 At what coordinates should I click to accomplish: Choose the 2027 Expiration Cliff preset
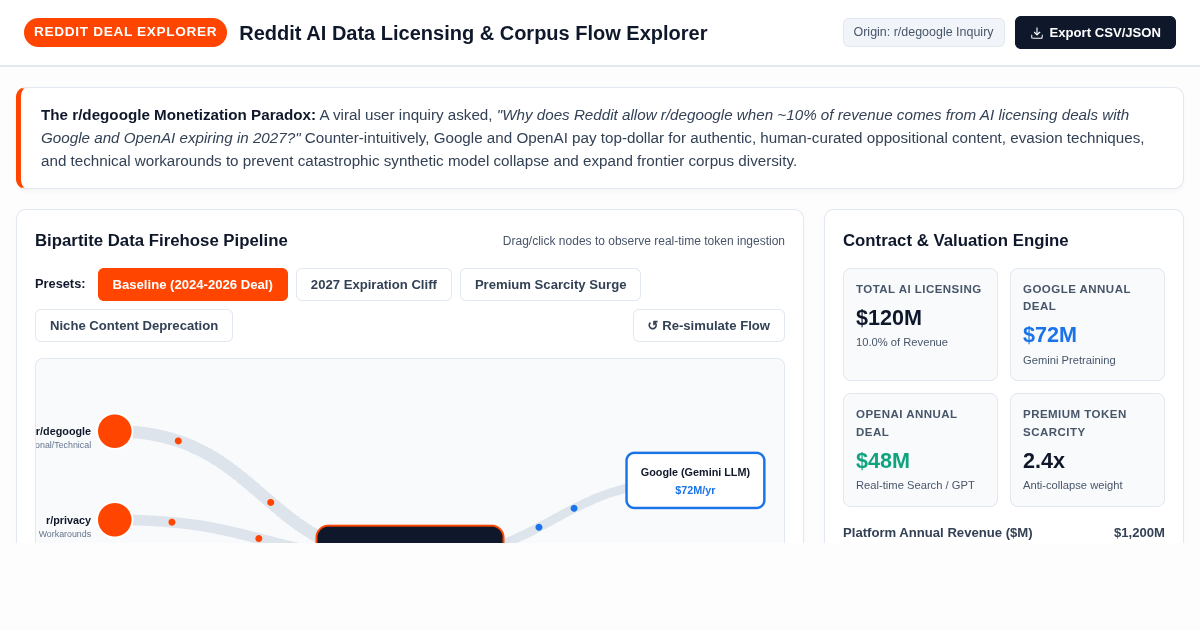pyautogui.click(x=374, y=284)
